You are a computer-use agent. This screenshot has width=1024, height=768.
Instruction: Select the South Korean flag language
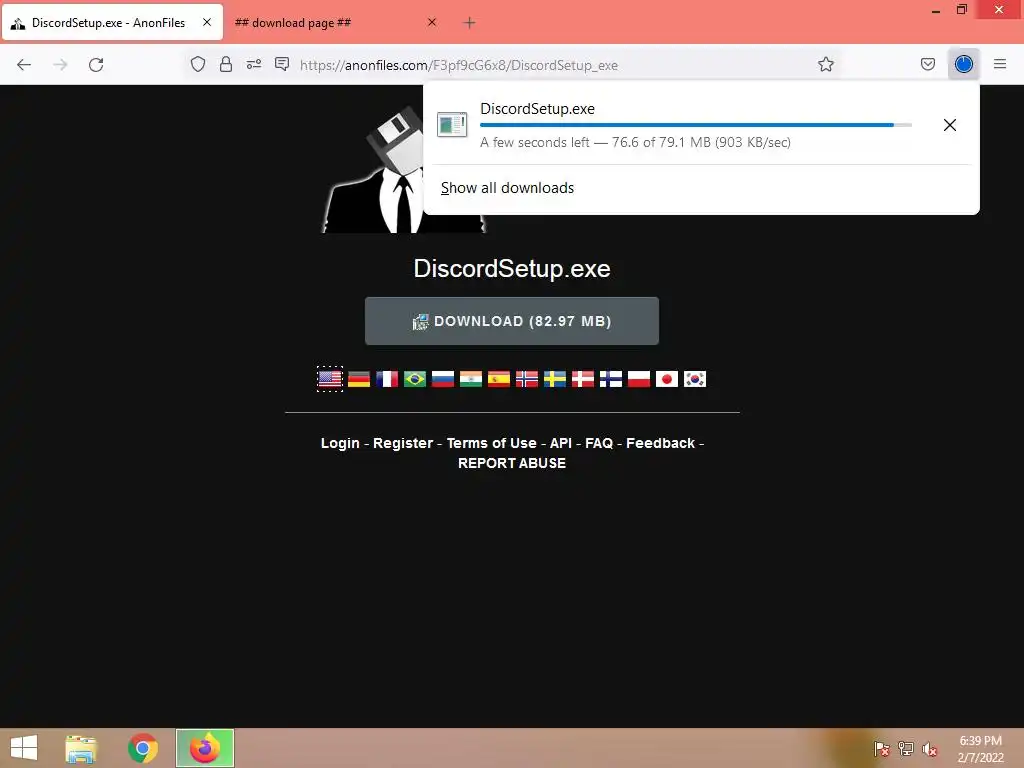pos(695,379)
